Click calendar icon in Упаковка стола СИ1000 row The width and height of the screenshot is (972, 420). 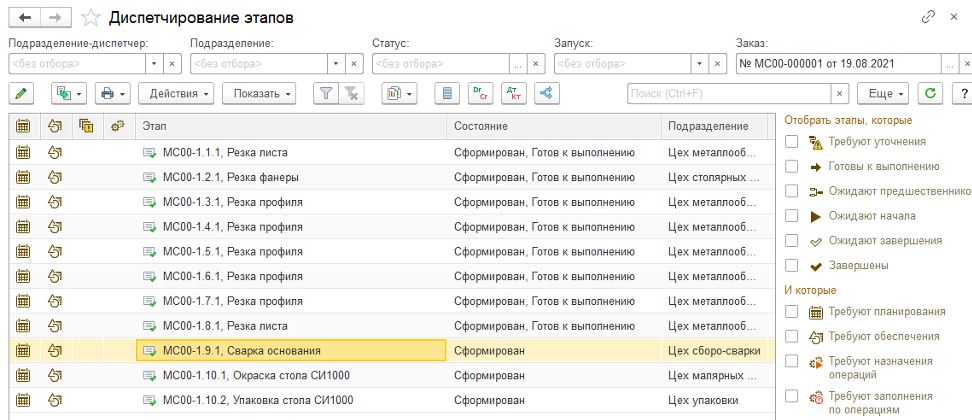[23, 400]
